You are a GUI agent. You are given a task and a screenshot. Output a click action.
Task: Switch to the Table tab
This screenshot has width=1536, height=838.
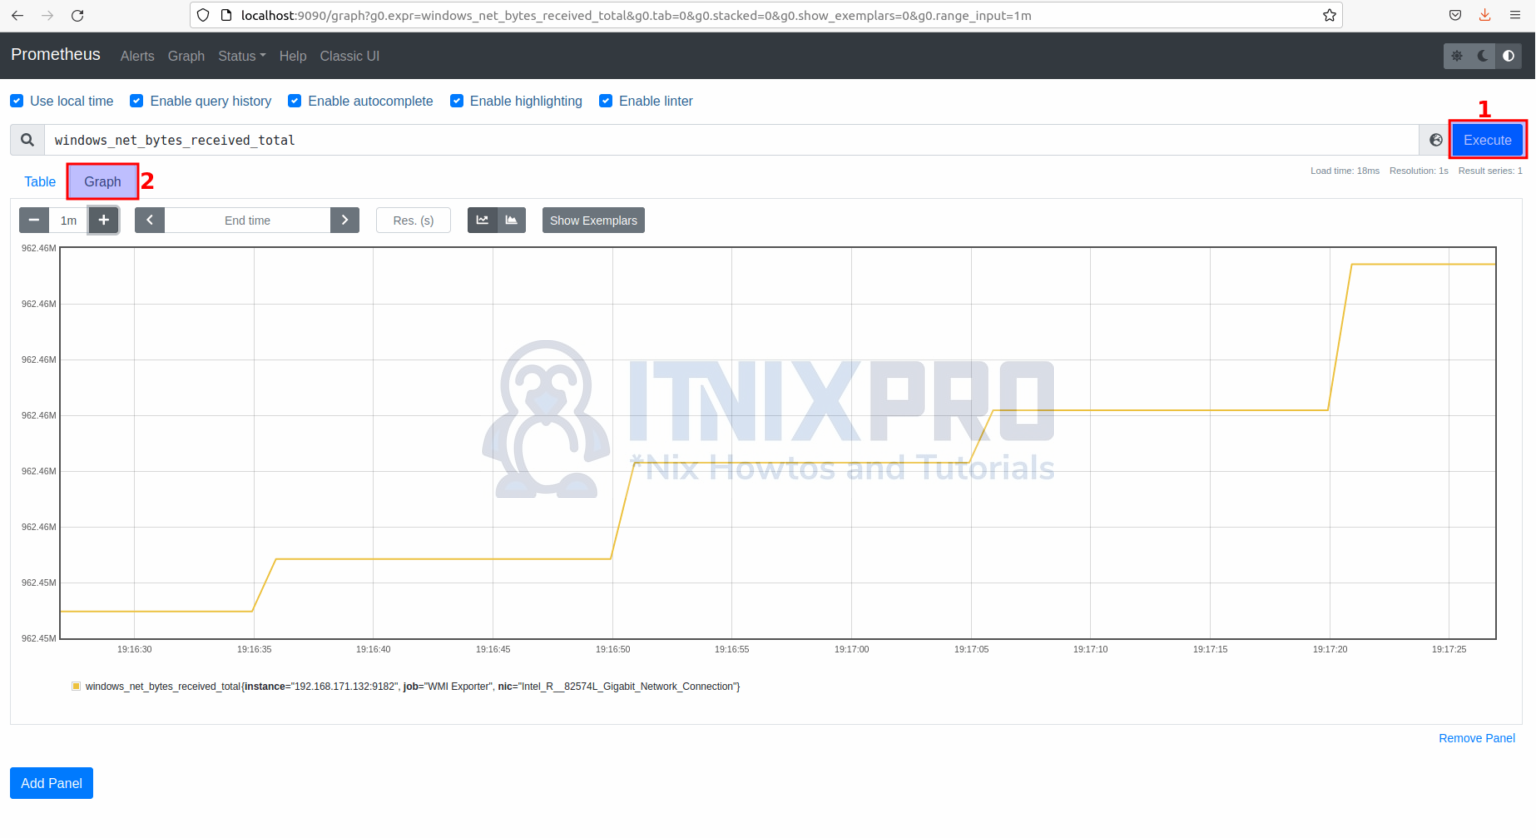tap(40, 181)
